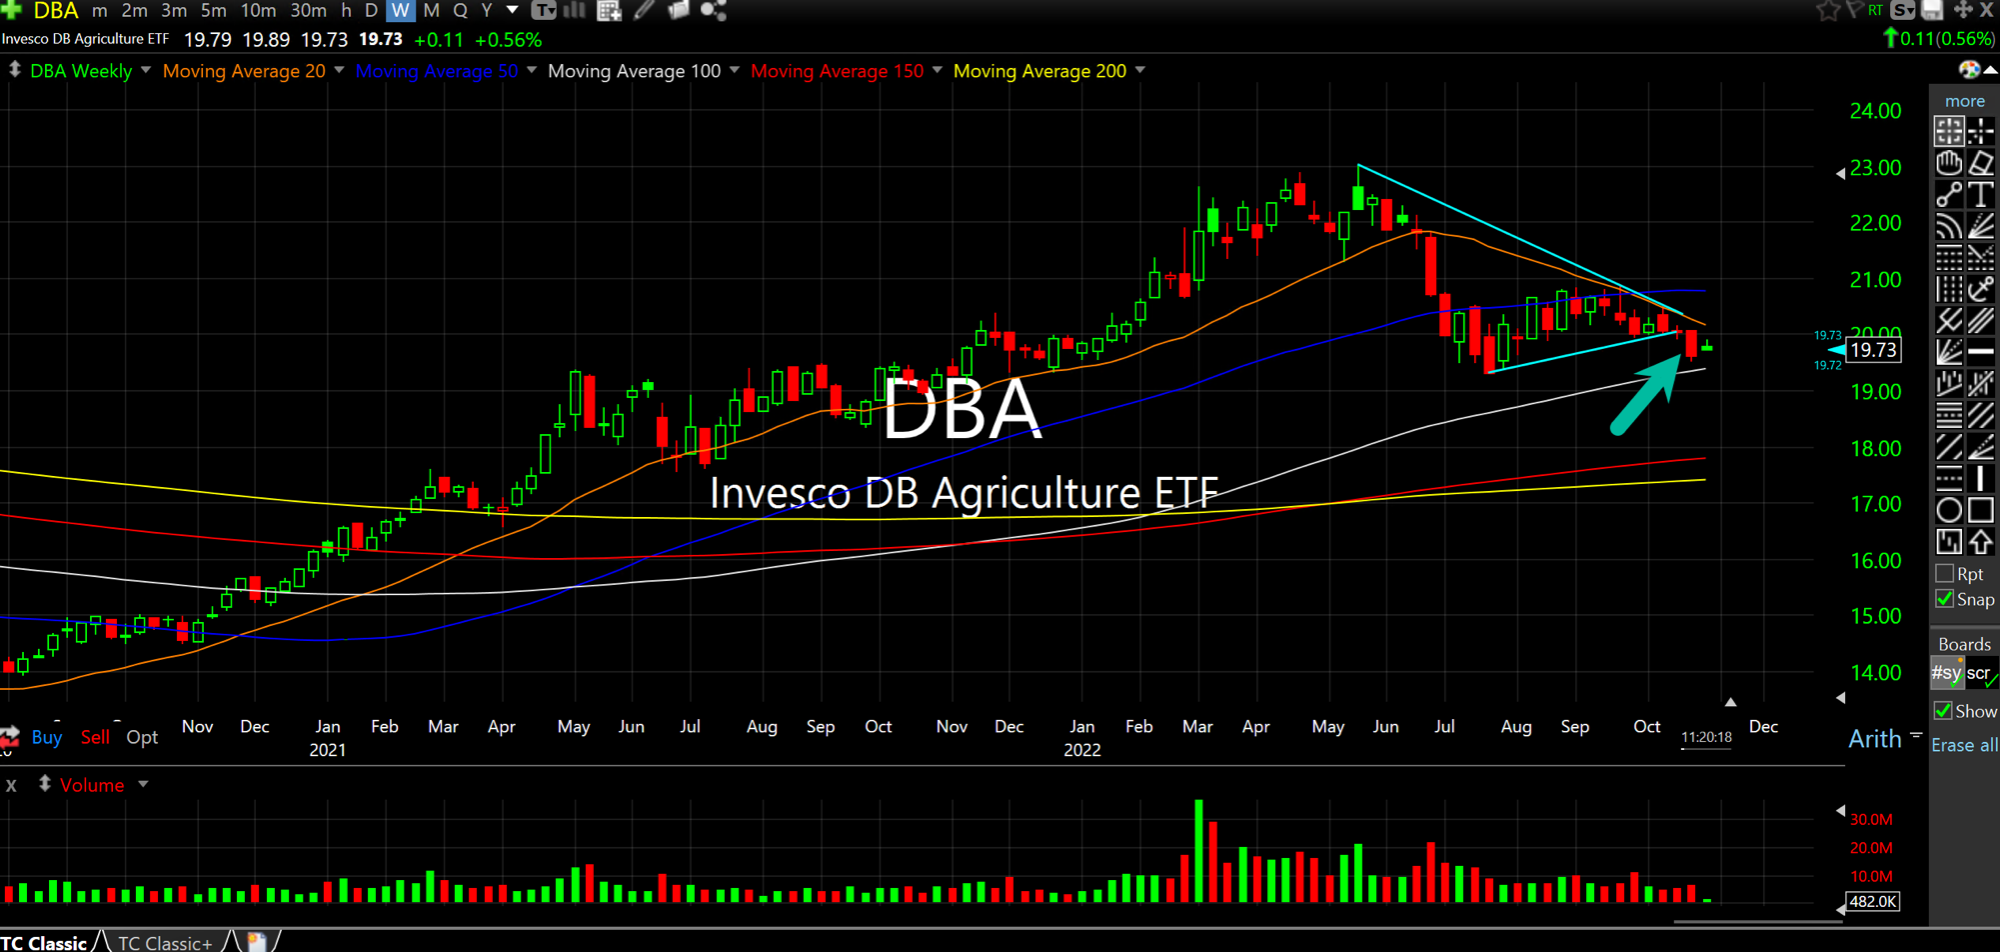
Task: Select the circle shape drawing tool
Action: pos(1949,510)
